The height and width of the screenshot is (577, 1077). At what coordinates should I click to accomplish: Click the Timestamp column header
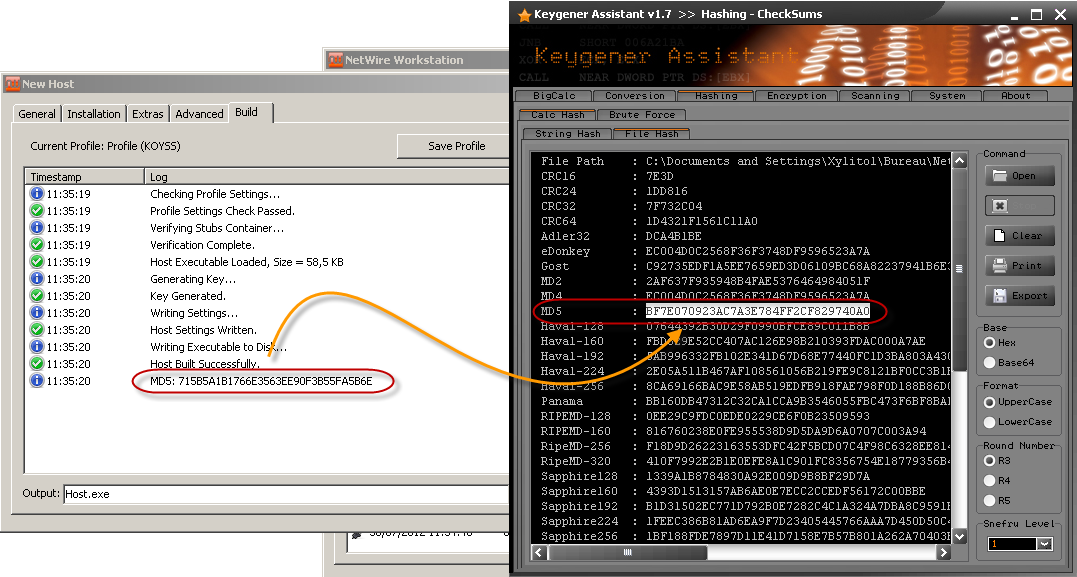(85, 177)
